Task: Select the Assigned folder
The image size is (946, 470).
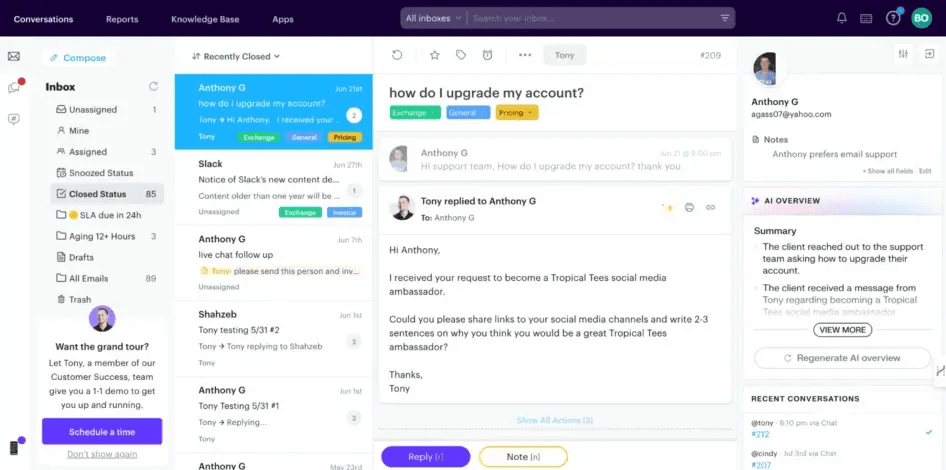Action: [107, 152]
